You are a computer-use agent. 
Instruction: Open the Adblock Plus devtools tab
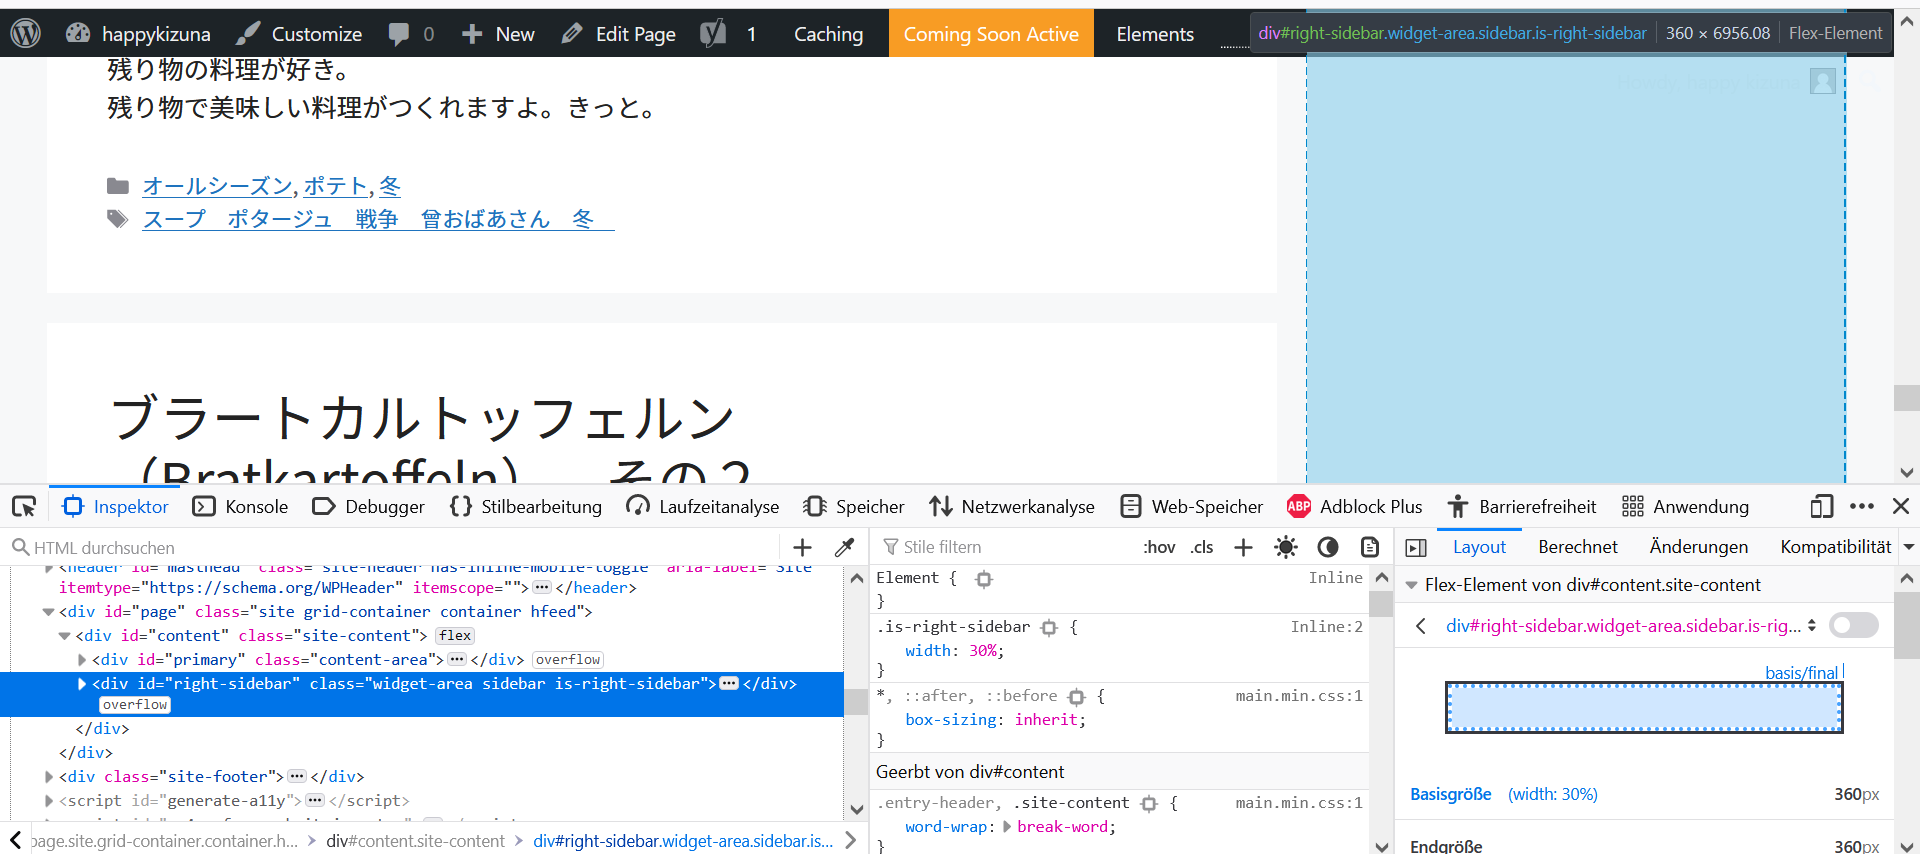click(x=1354, y=506)
